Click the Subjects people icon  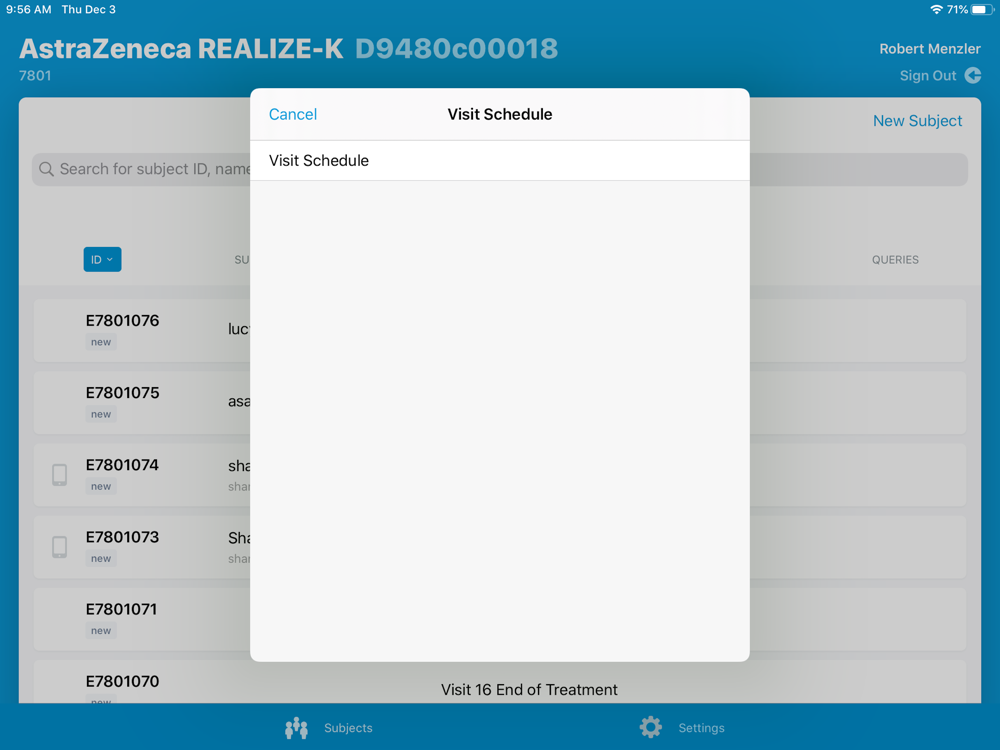(x=296, y=728)
